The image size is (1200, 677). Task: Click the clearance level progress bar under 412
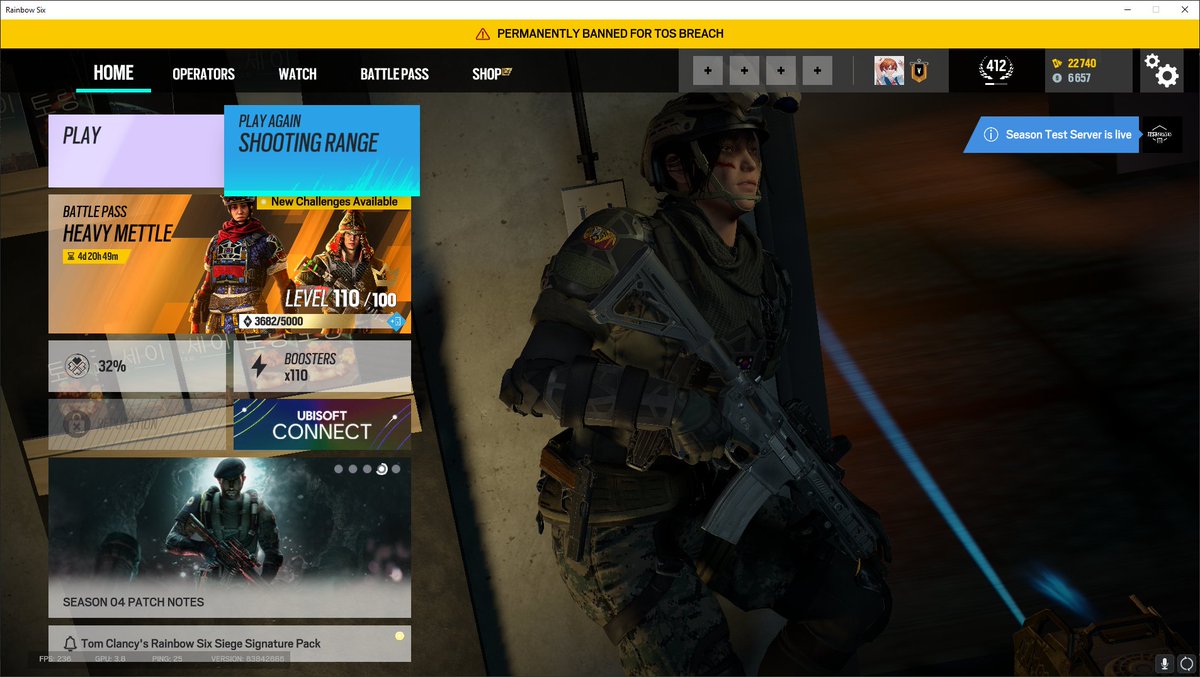995,86
